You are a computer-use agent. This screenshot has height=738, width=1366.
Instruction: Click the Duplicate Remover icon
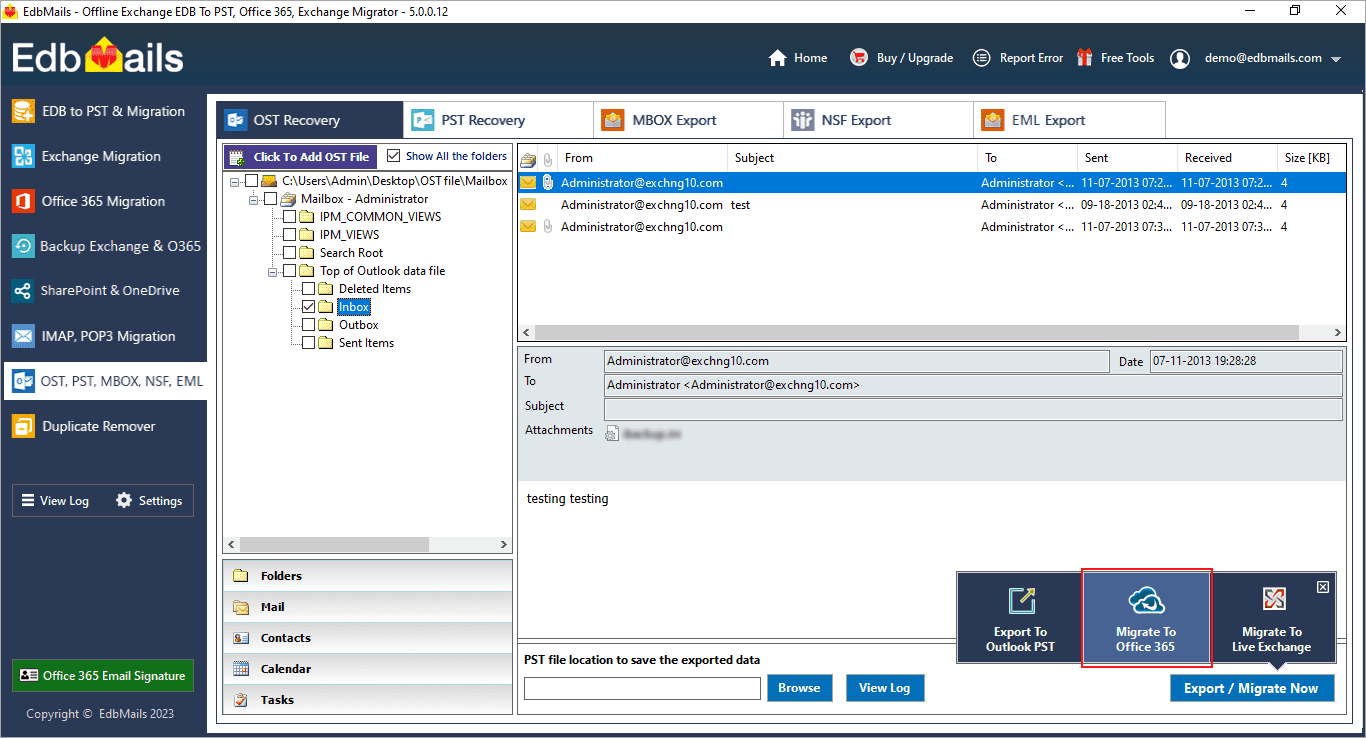pyautogui.click(x=22, y=426)
